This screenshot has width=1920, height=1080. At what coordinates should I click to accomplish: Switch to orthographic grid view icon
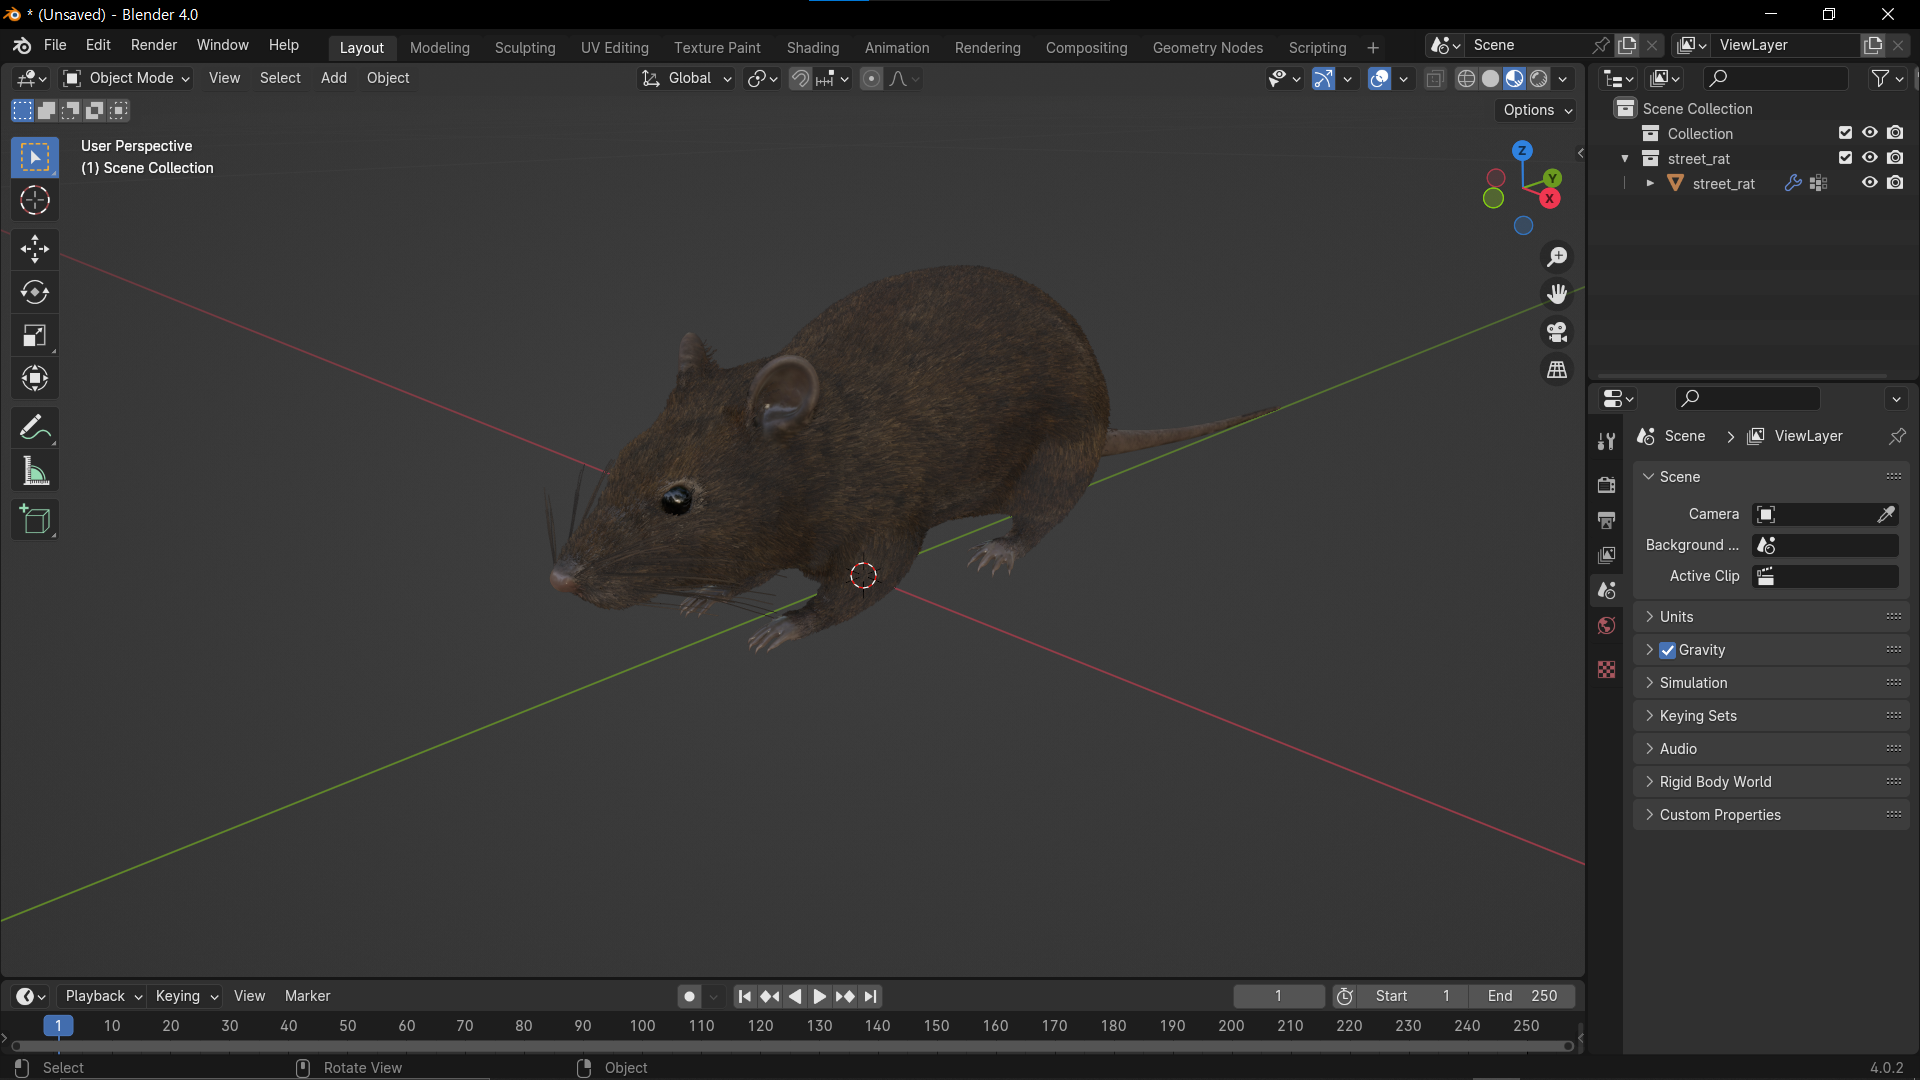tap(1557, 370)
